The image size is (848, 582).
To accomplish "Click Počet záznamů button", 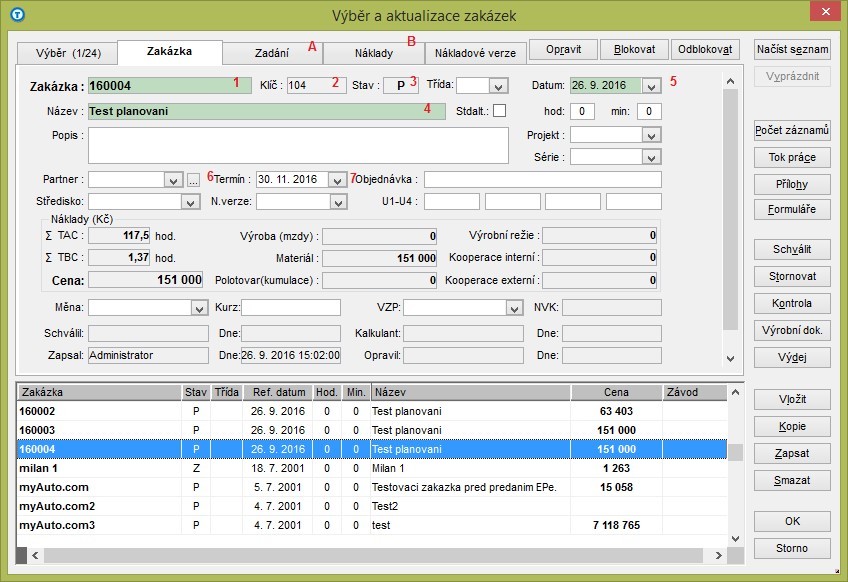I will click(x=792, y=130).
